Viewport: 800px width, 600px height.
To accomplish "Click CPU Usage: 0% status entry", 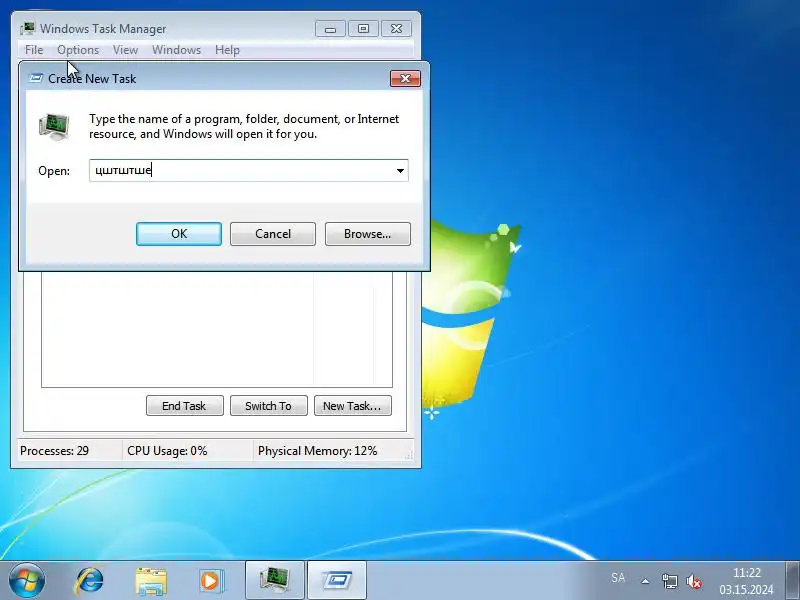I will (x=167, y=451).
